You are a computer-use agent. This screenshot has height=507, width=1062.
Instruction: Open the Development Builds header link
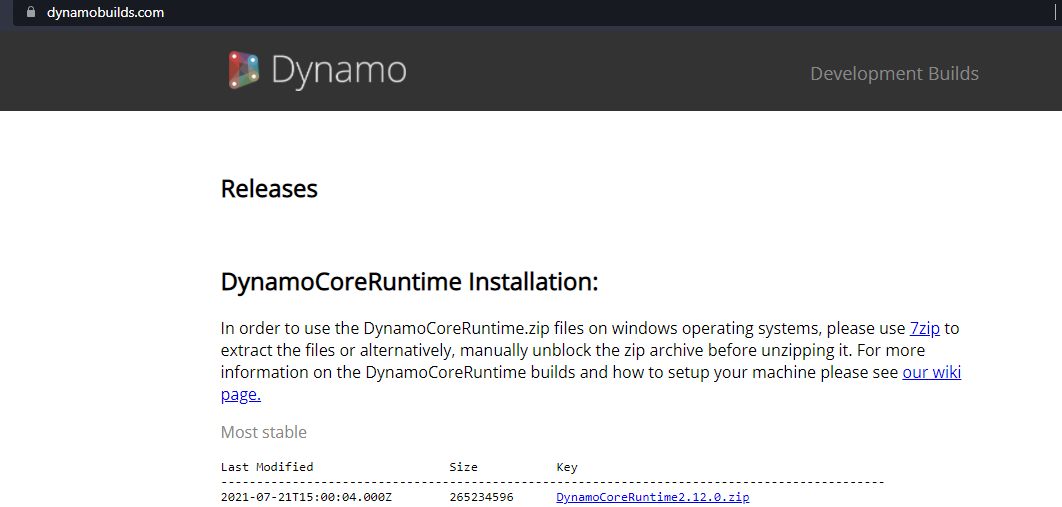pos(894,73)
